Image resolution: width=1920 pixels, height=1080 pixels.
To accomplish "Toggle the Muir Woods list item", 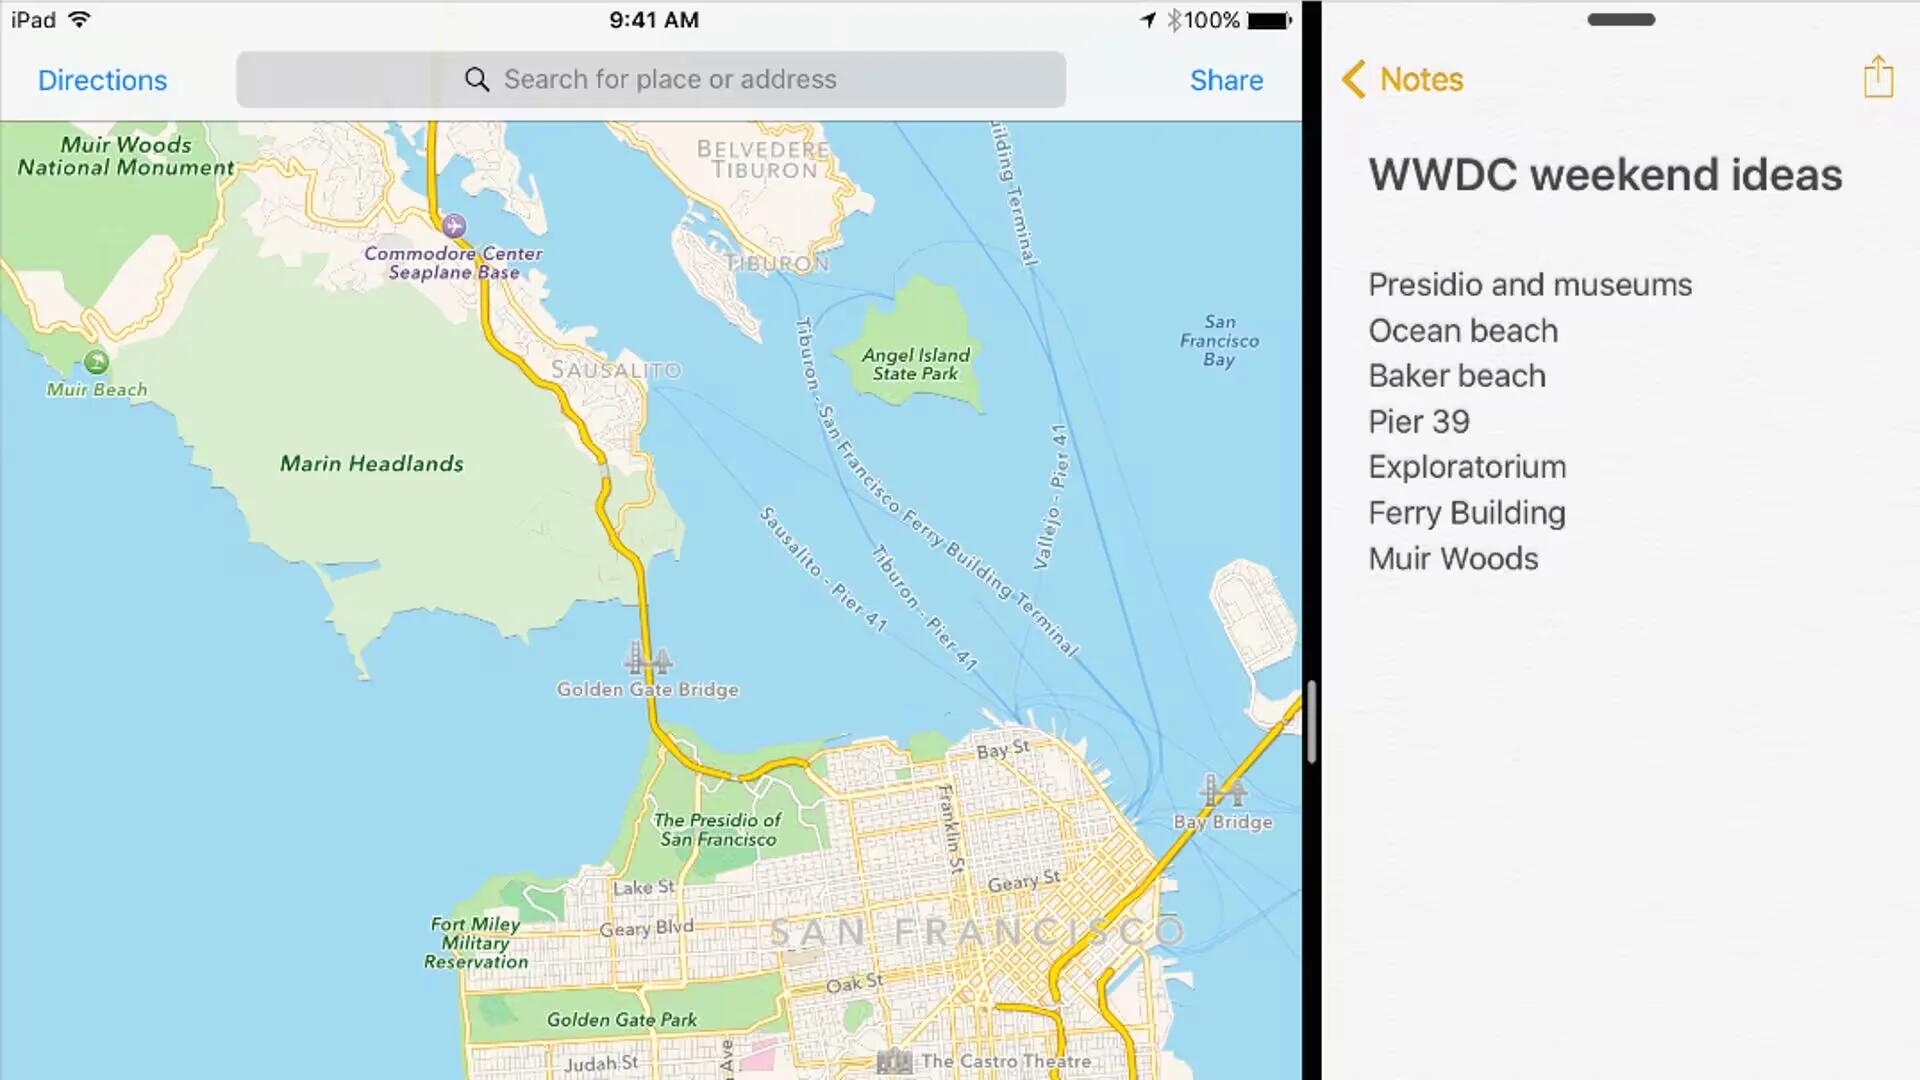I will (1452, 558).
